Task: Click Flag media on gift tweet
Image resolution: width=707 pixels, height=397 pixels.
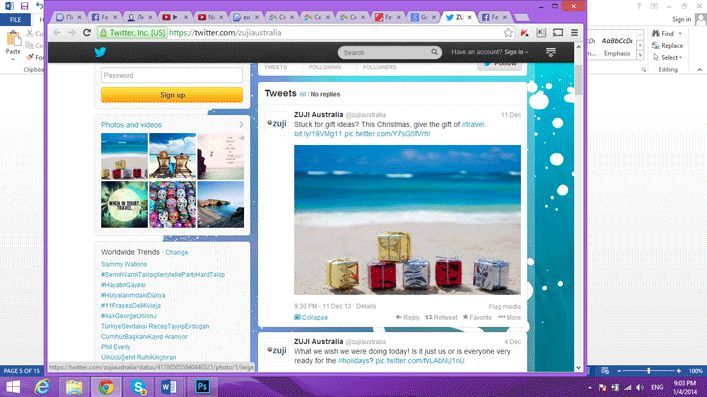Action: (x=505, y=306)
